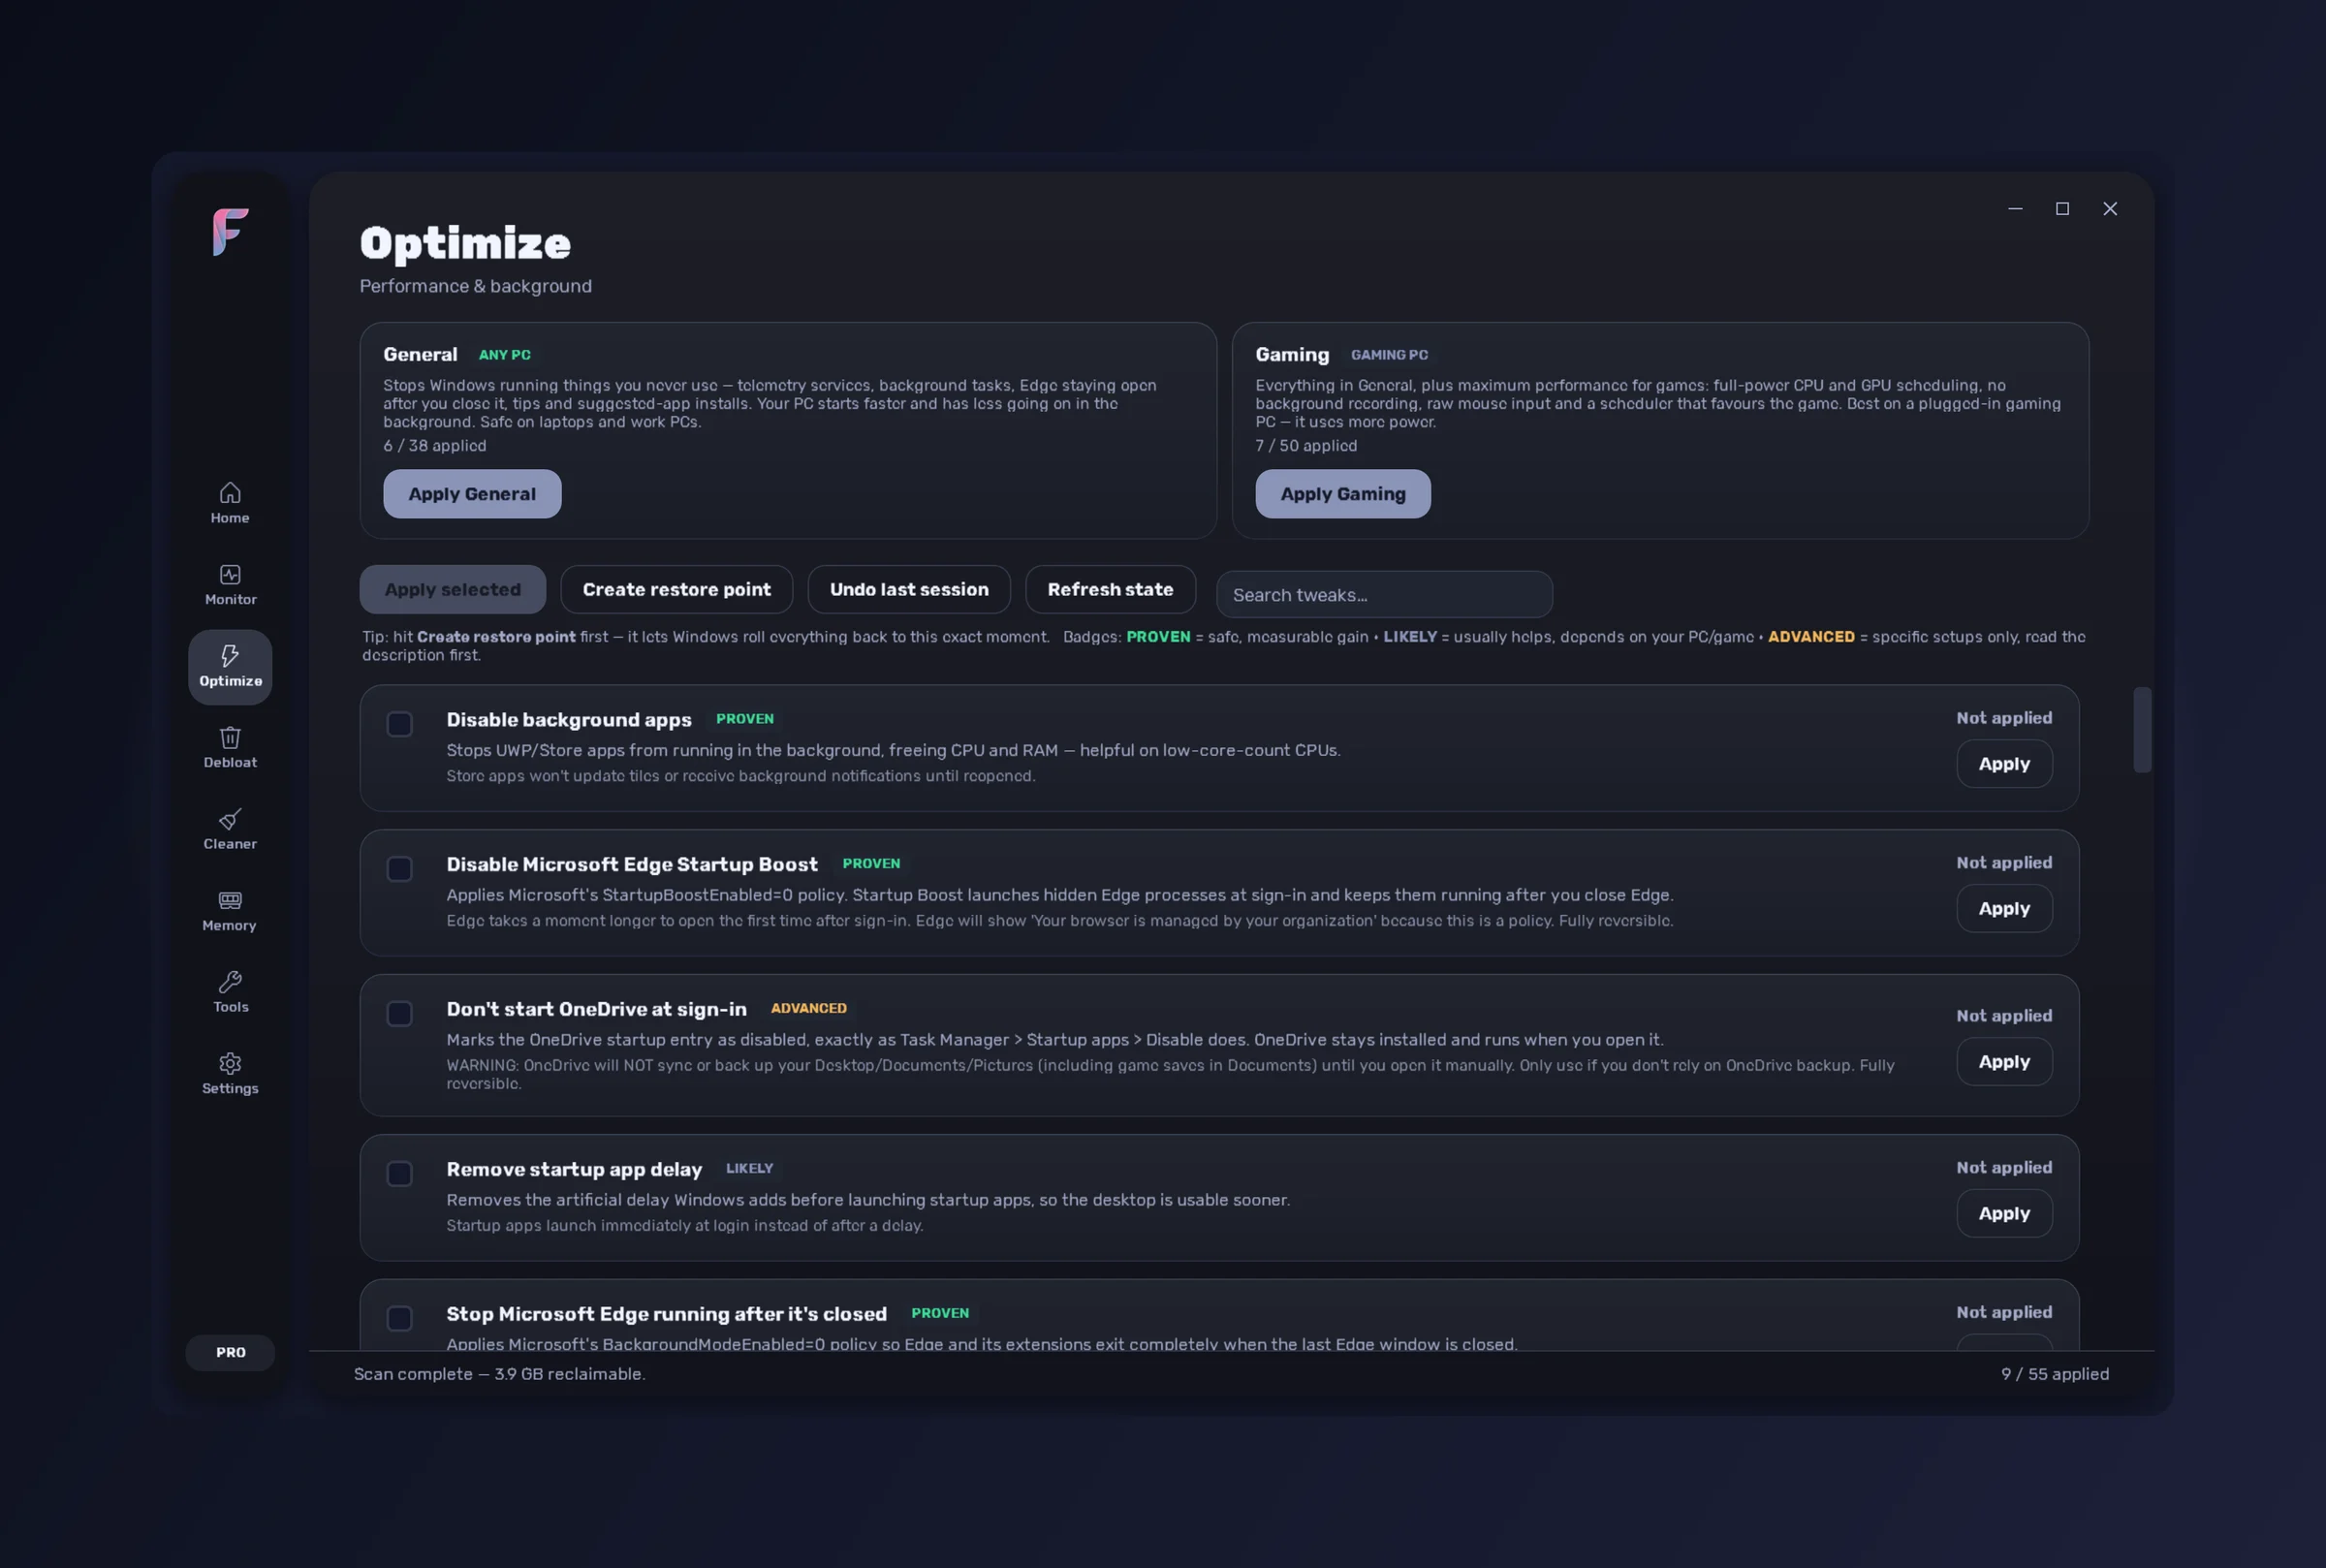Open the Tools section
2326x1568 pixels.
click(230, 993)
